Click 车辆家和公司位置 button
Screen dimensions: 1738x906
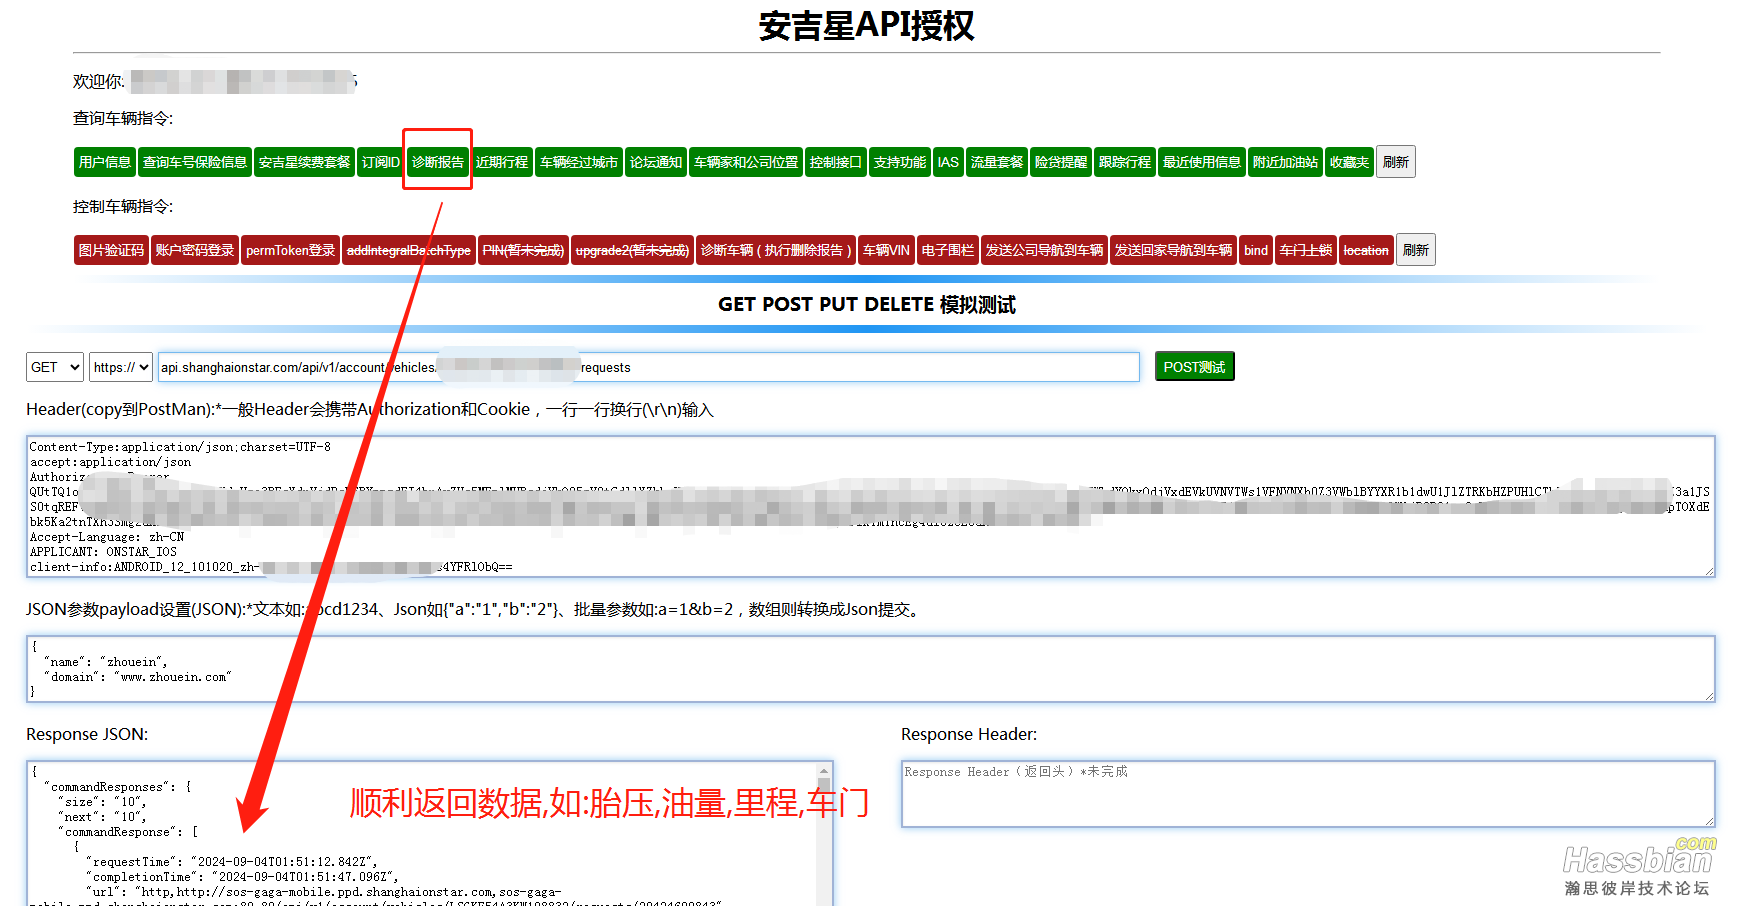click(x=746, y=162)
